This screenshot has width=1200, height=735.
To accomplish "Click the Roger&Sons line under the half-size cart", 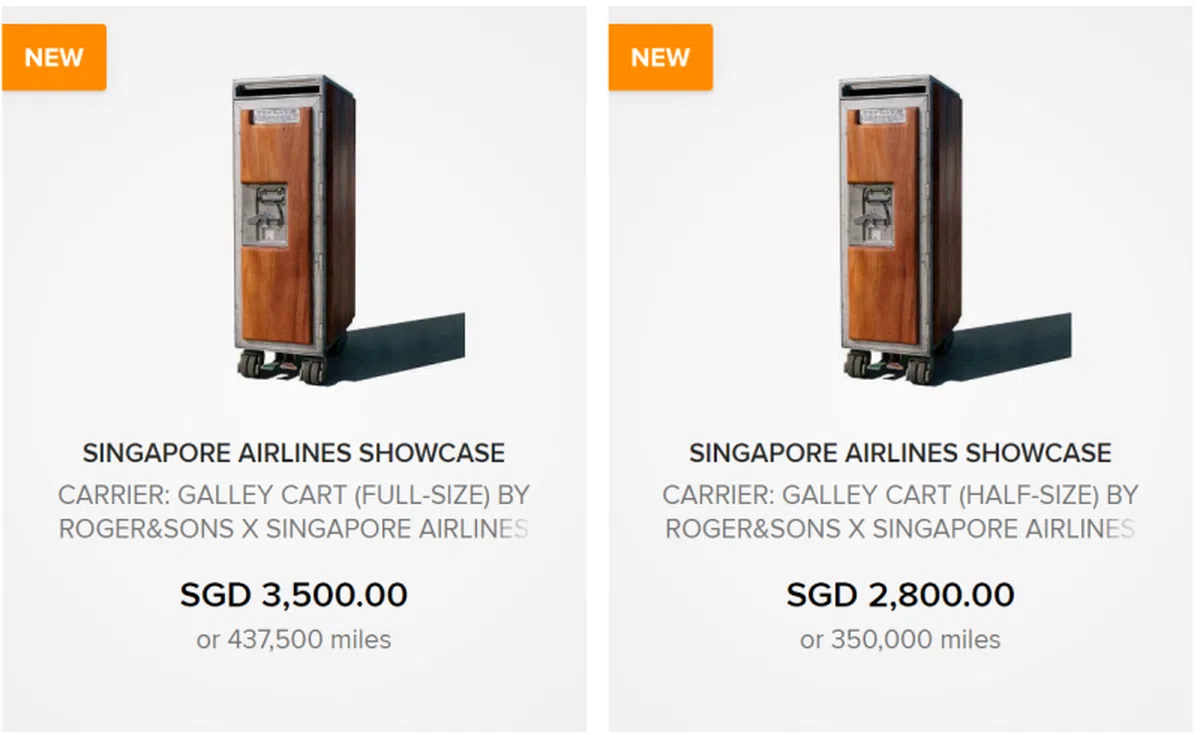I will click(900, 529).
